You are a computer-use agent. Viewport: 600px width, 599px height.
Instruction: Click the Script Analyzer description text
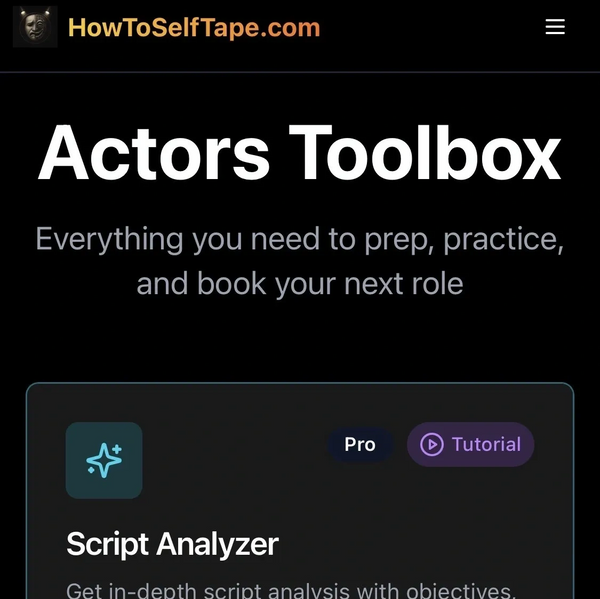tap(290, 589)
